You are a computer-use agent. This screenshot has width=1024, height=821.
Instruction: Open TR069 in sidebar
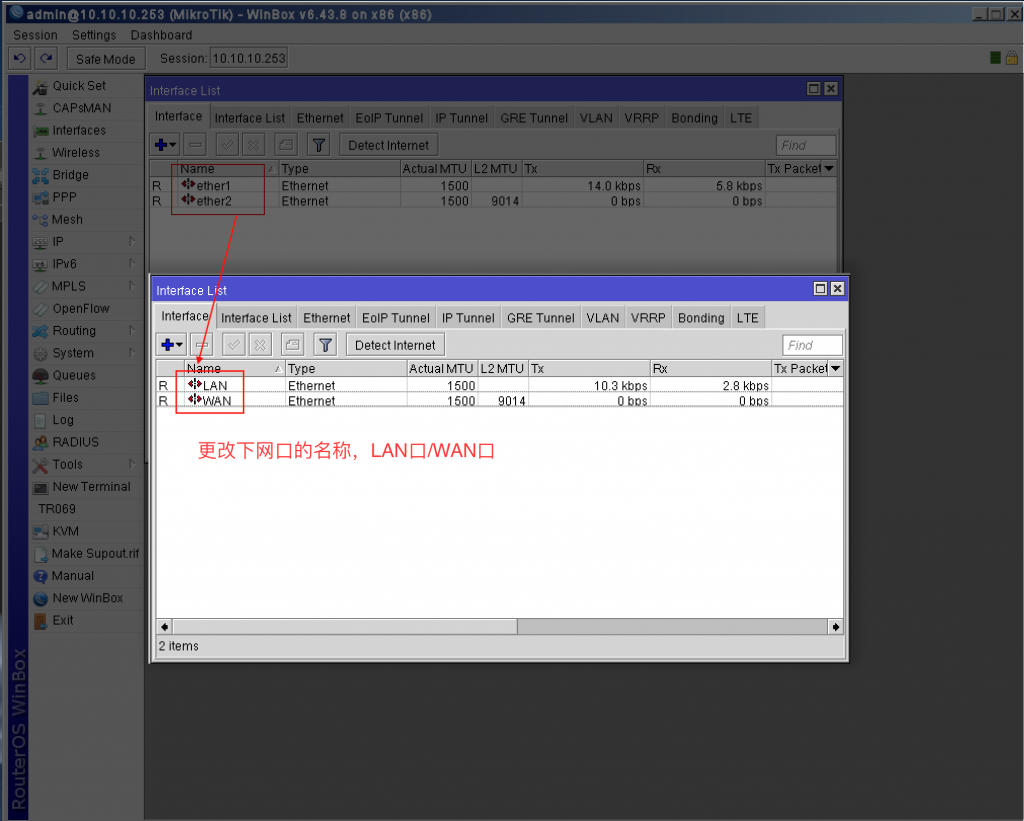[57, 509]
